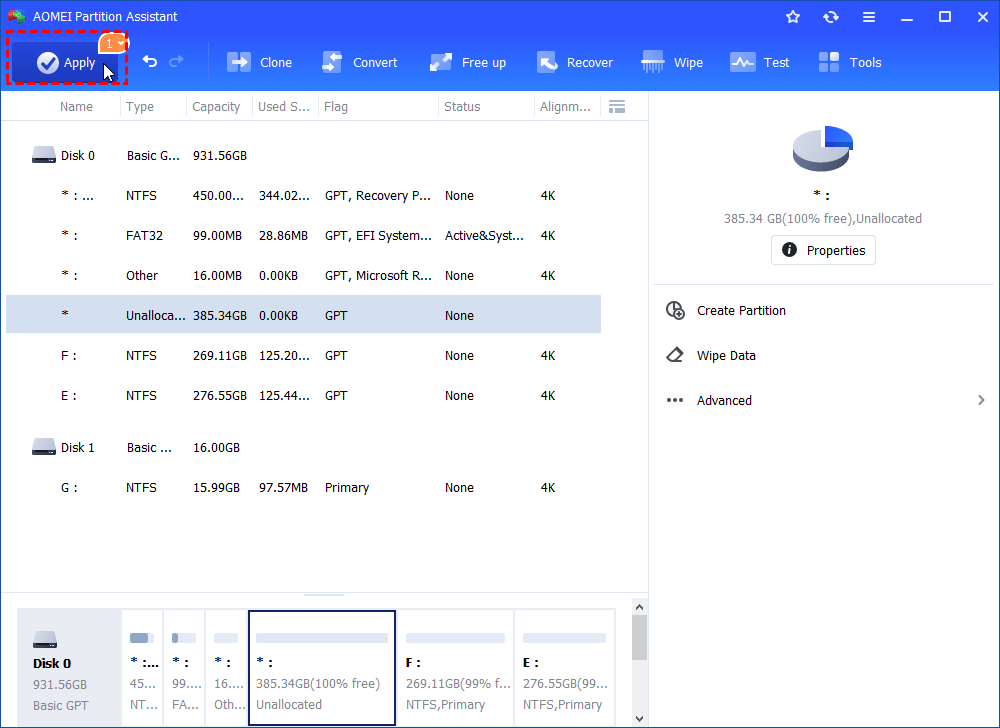Image resolution: width=1000 pixels, height=728 pixels.
Task: Select the NTFS Recovery partition row
Action: 304,196
